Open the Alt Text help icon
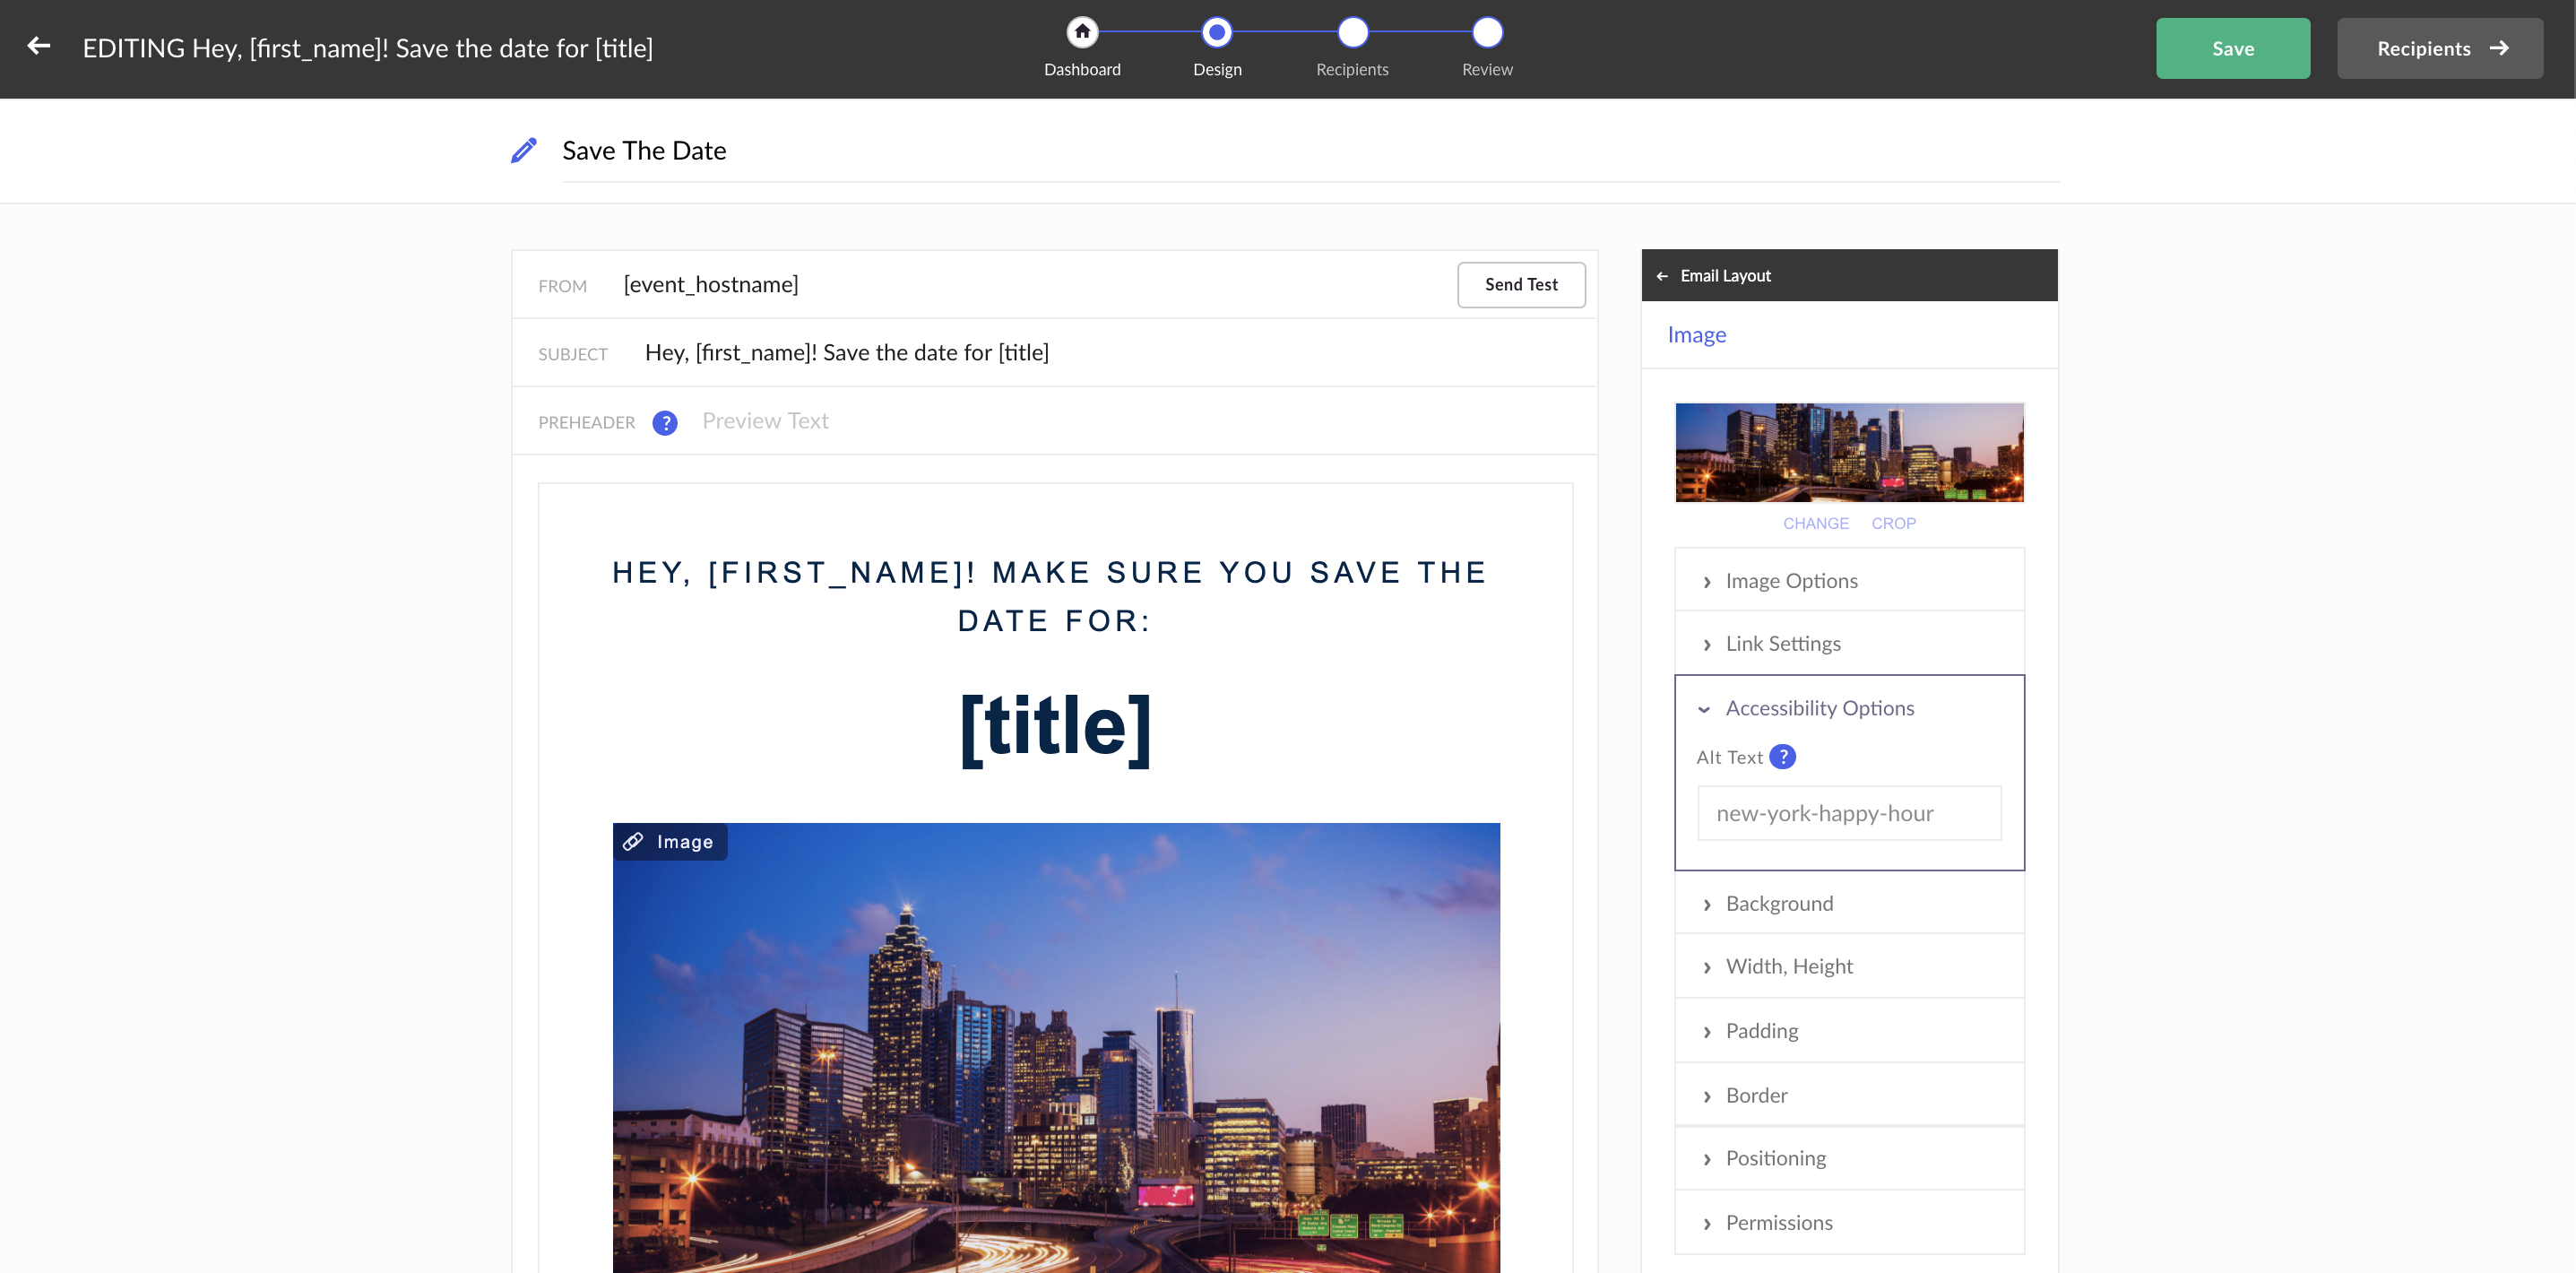The width and height of the screenshot is (2576, 1273). click(x=1782, y=757)
